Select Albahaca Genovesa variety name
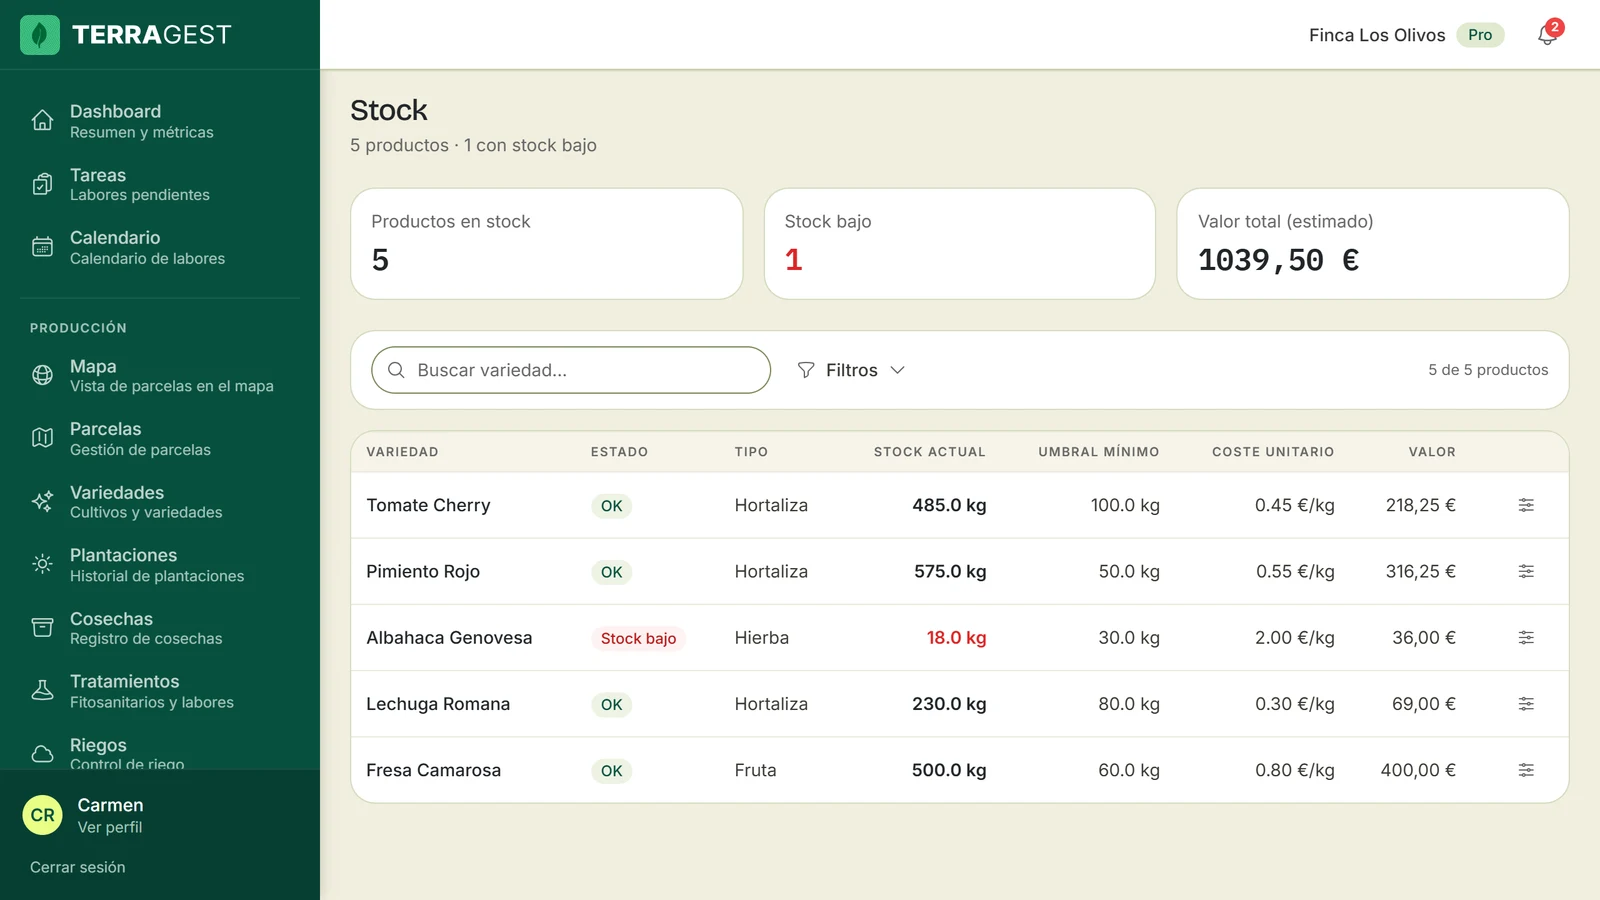 pyautogui.click(x=449, y=637)
